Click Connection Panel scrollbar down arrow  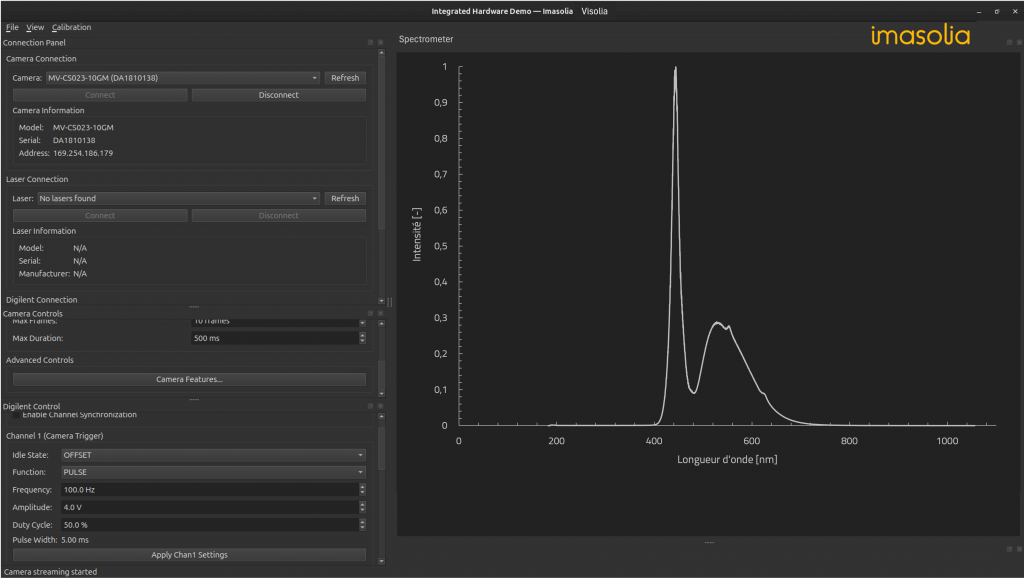tap(381, 301)
